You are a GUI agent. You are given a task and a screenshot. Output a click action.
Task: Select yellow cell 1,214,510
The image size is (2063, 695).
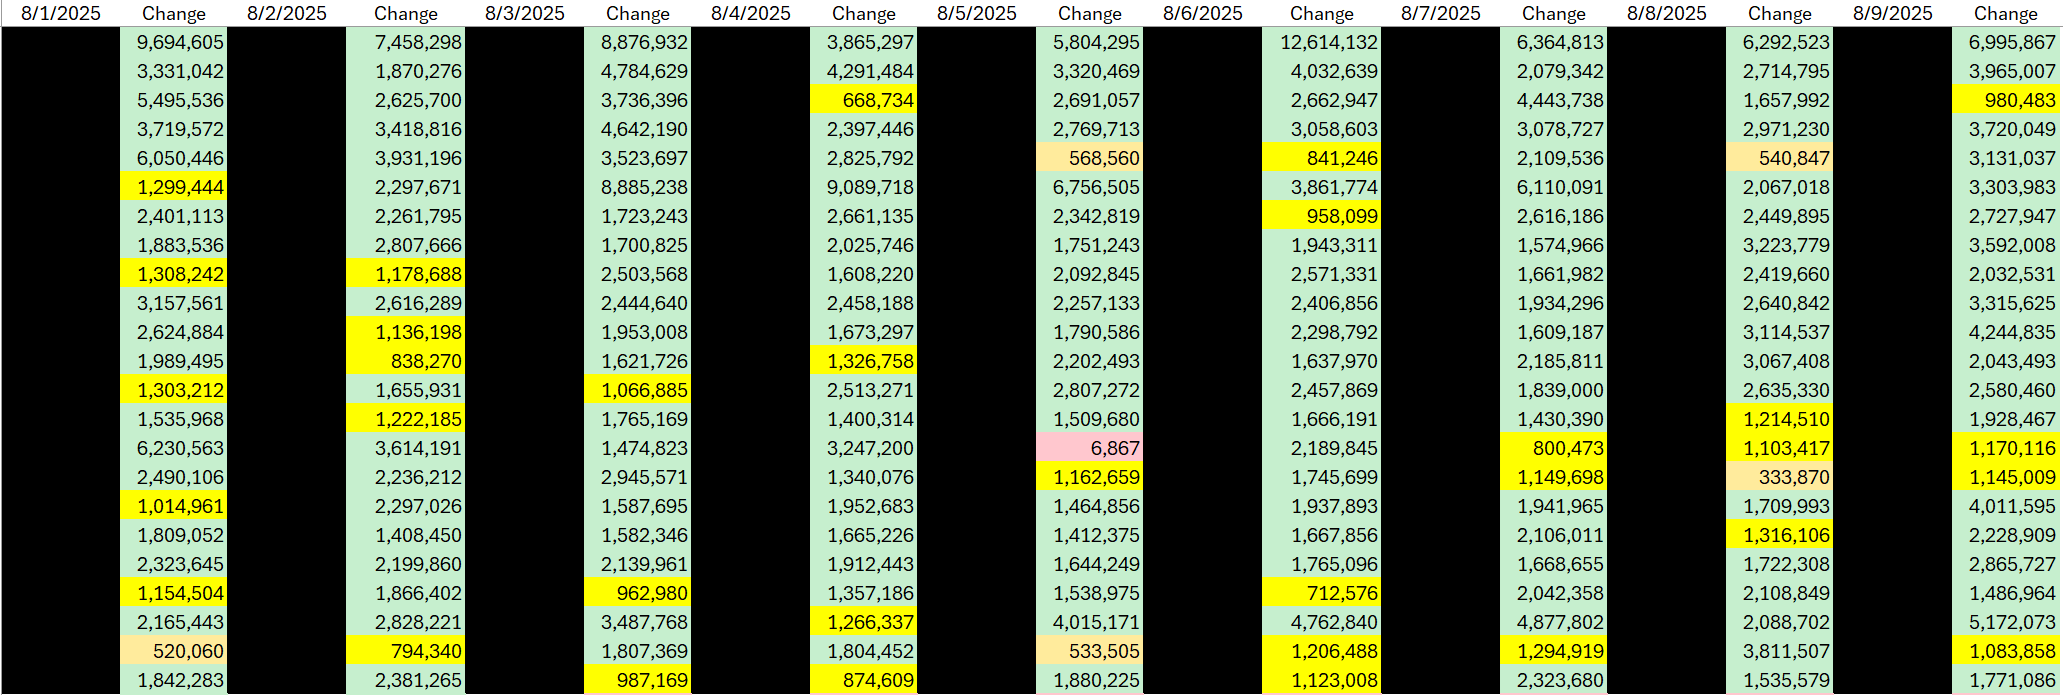(1779, 419)
